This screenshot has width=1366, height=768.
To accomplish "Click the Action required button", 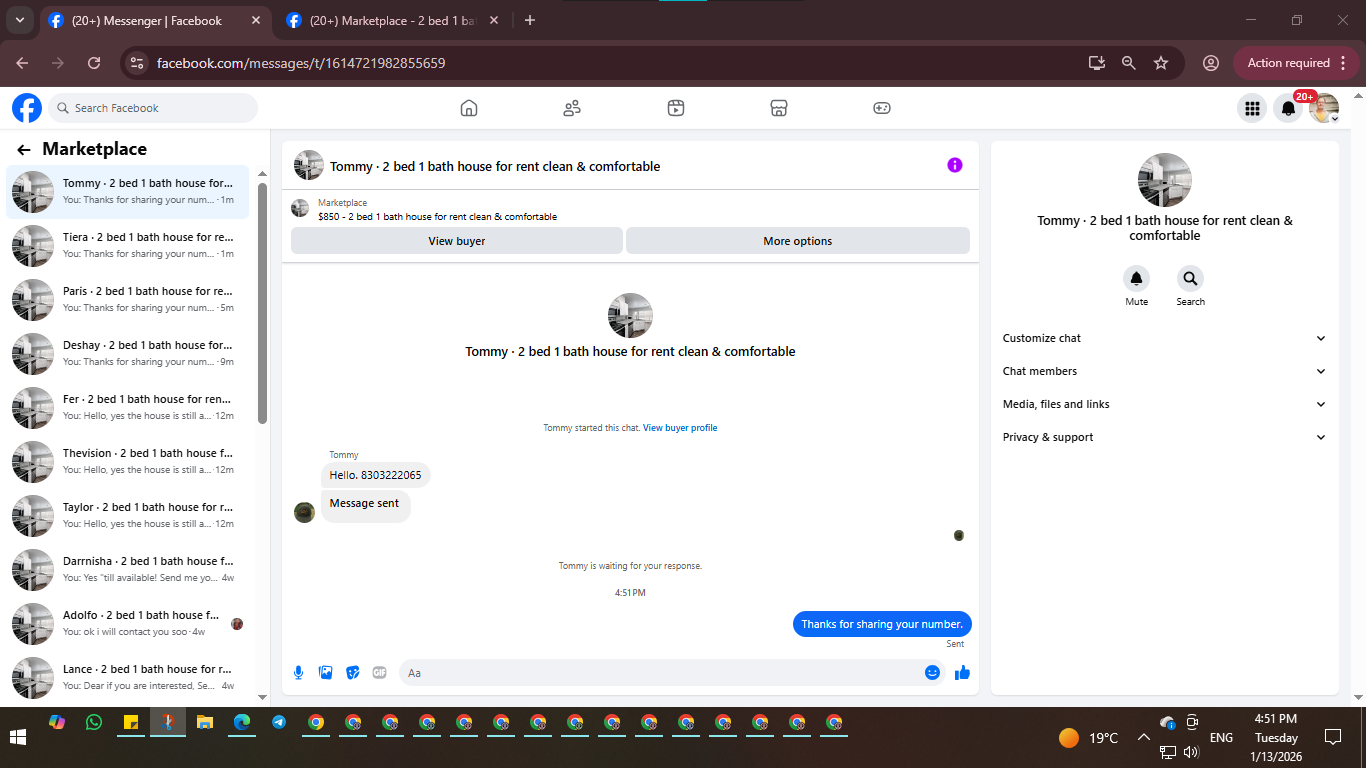I will click(1297, 63).
